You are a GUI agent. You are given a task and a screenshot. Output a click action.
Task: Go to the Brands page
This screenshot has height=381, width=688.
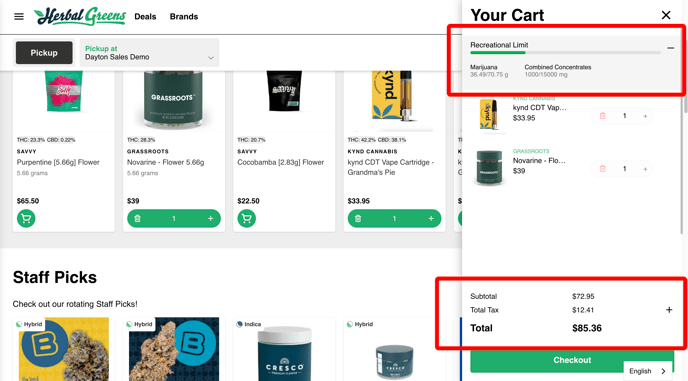click(x=184, y=17)
